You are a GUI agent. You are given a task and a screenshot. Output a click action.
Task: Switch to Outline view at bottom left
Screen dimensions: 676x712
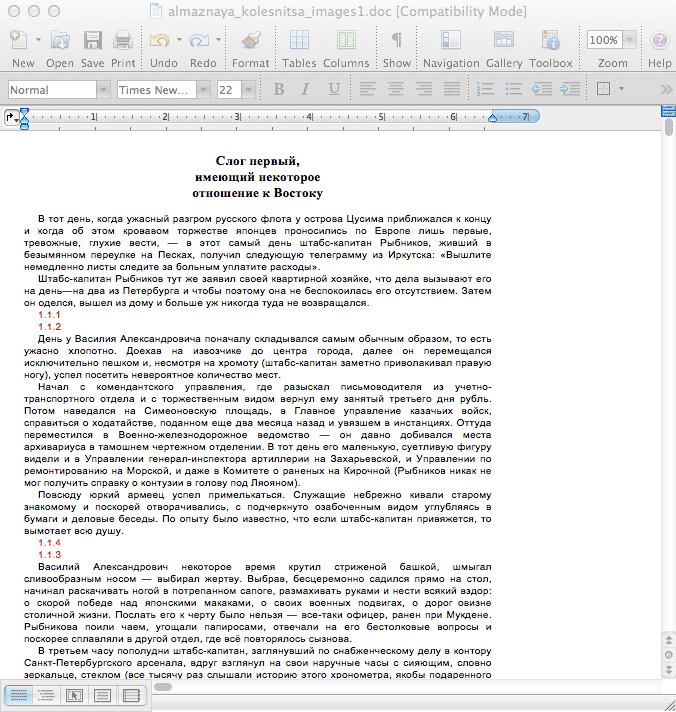[x=46, y=695]
